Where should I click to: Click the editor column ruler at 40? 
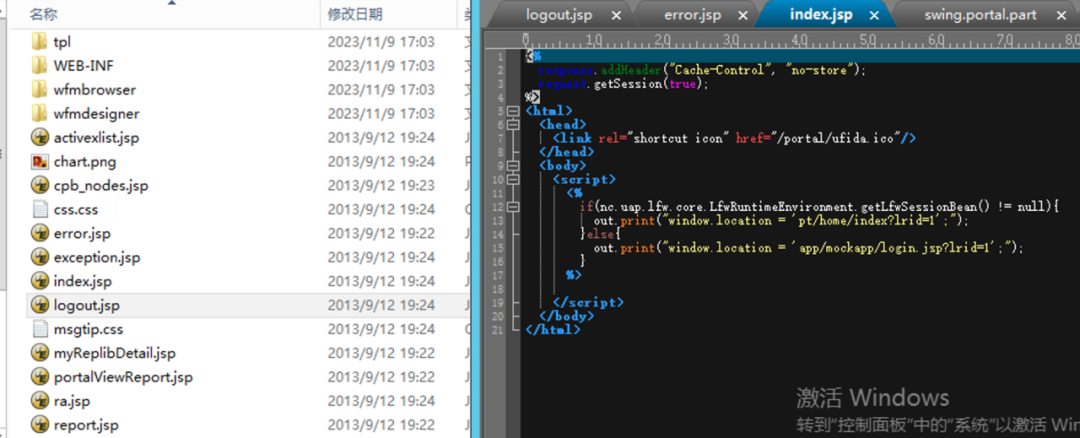(x=800, y=40)
